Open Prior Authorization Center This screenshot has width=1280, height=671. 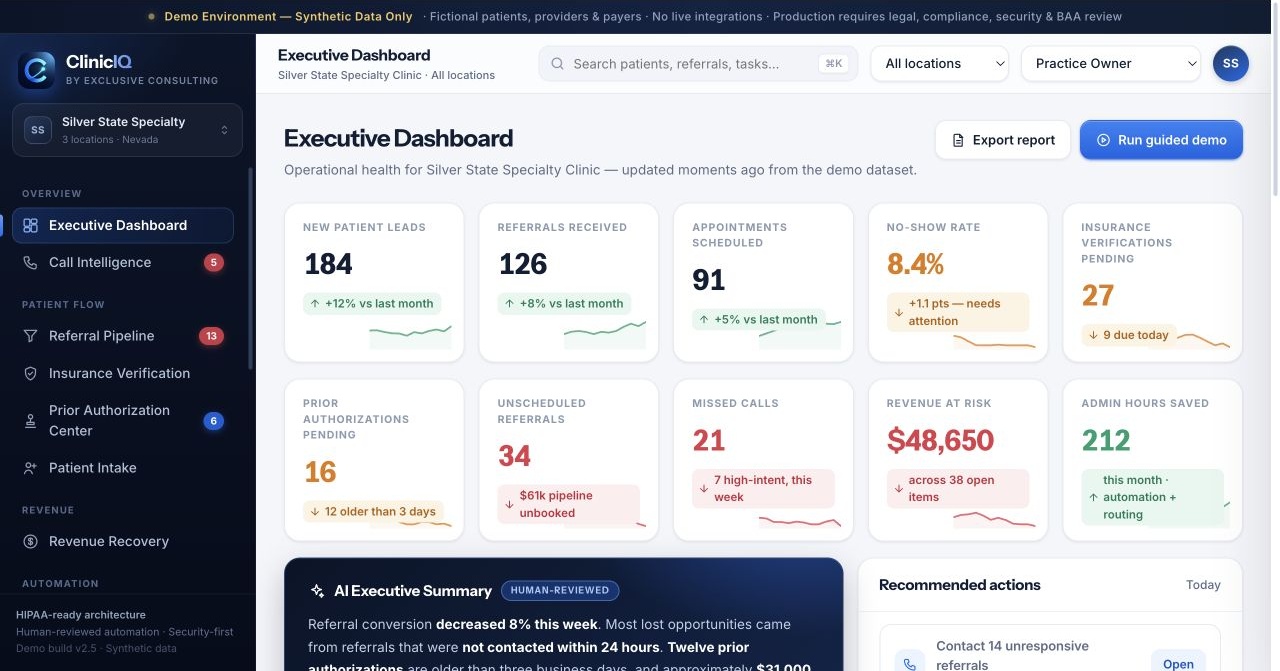coord(123,420)
